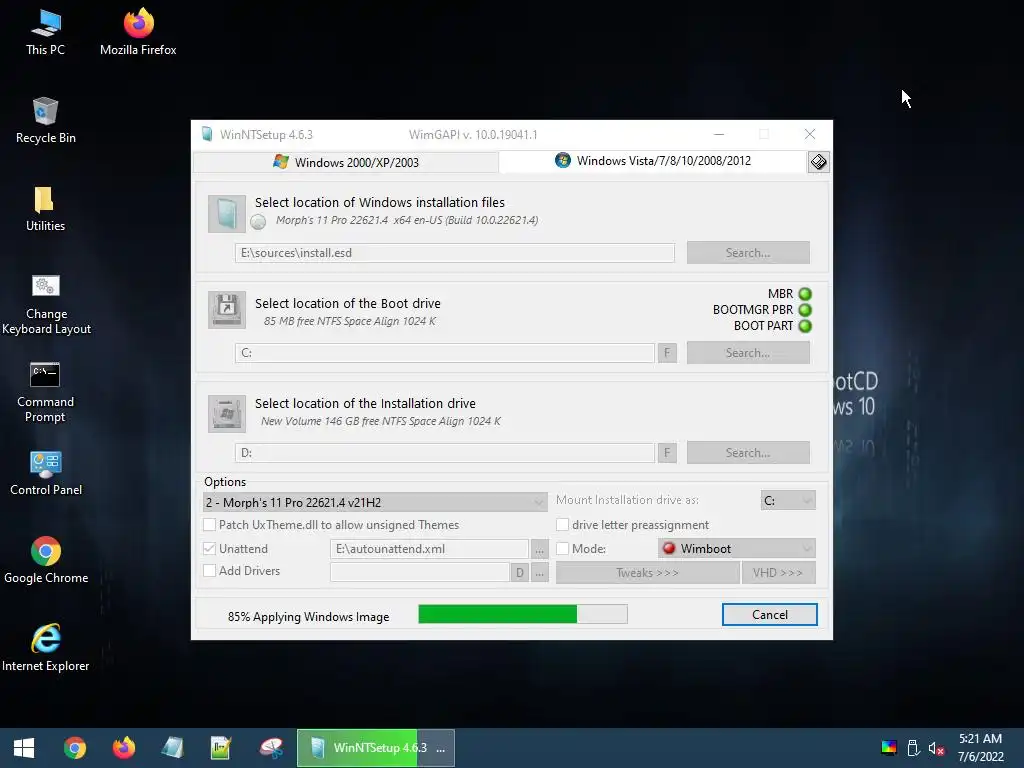Click the notepad-with-pencil taskbar icon
The image size is (1024, 768).
[221, 748]
